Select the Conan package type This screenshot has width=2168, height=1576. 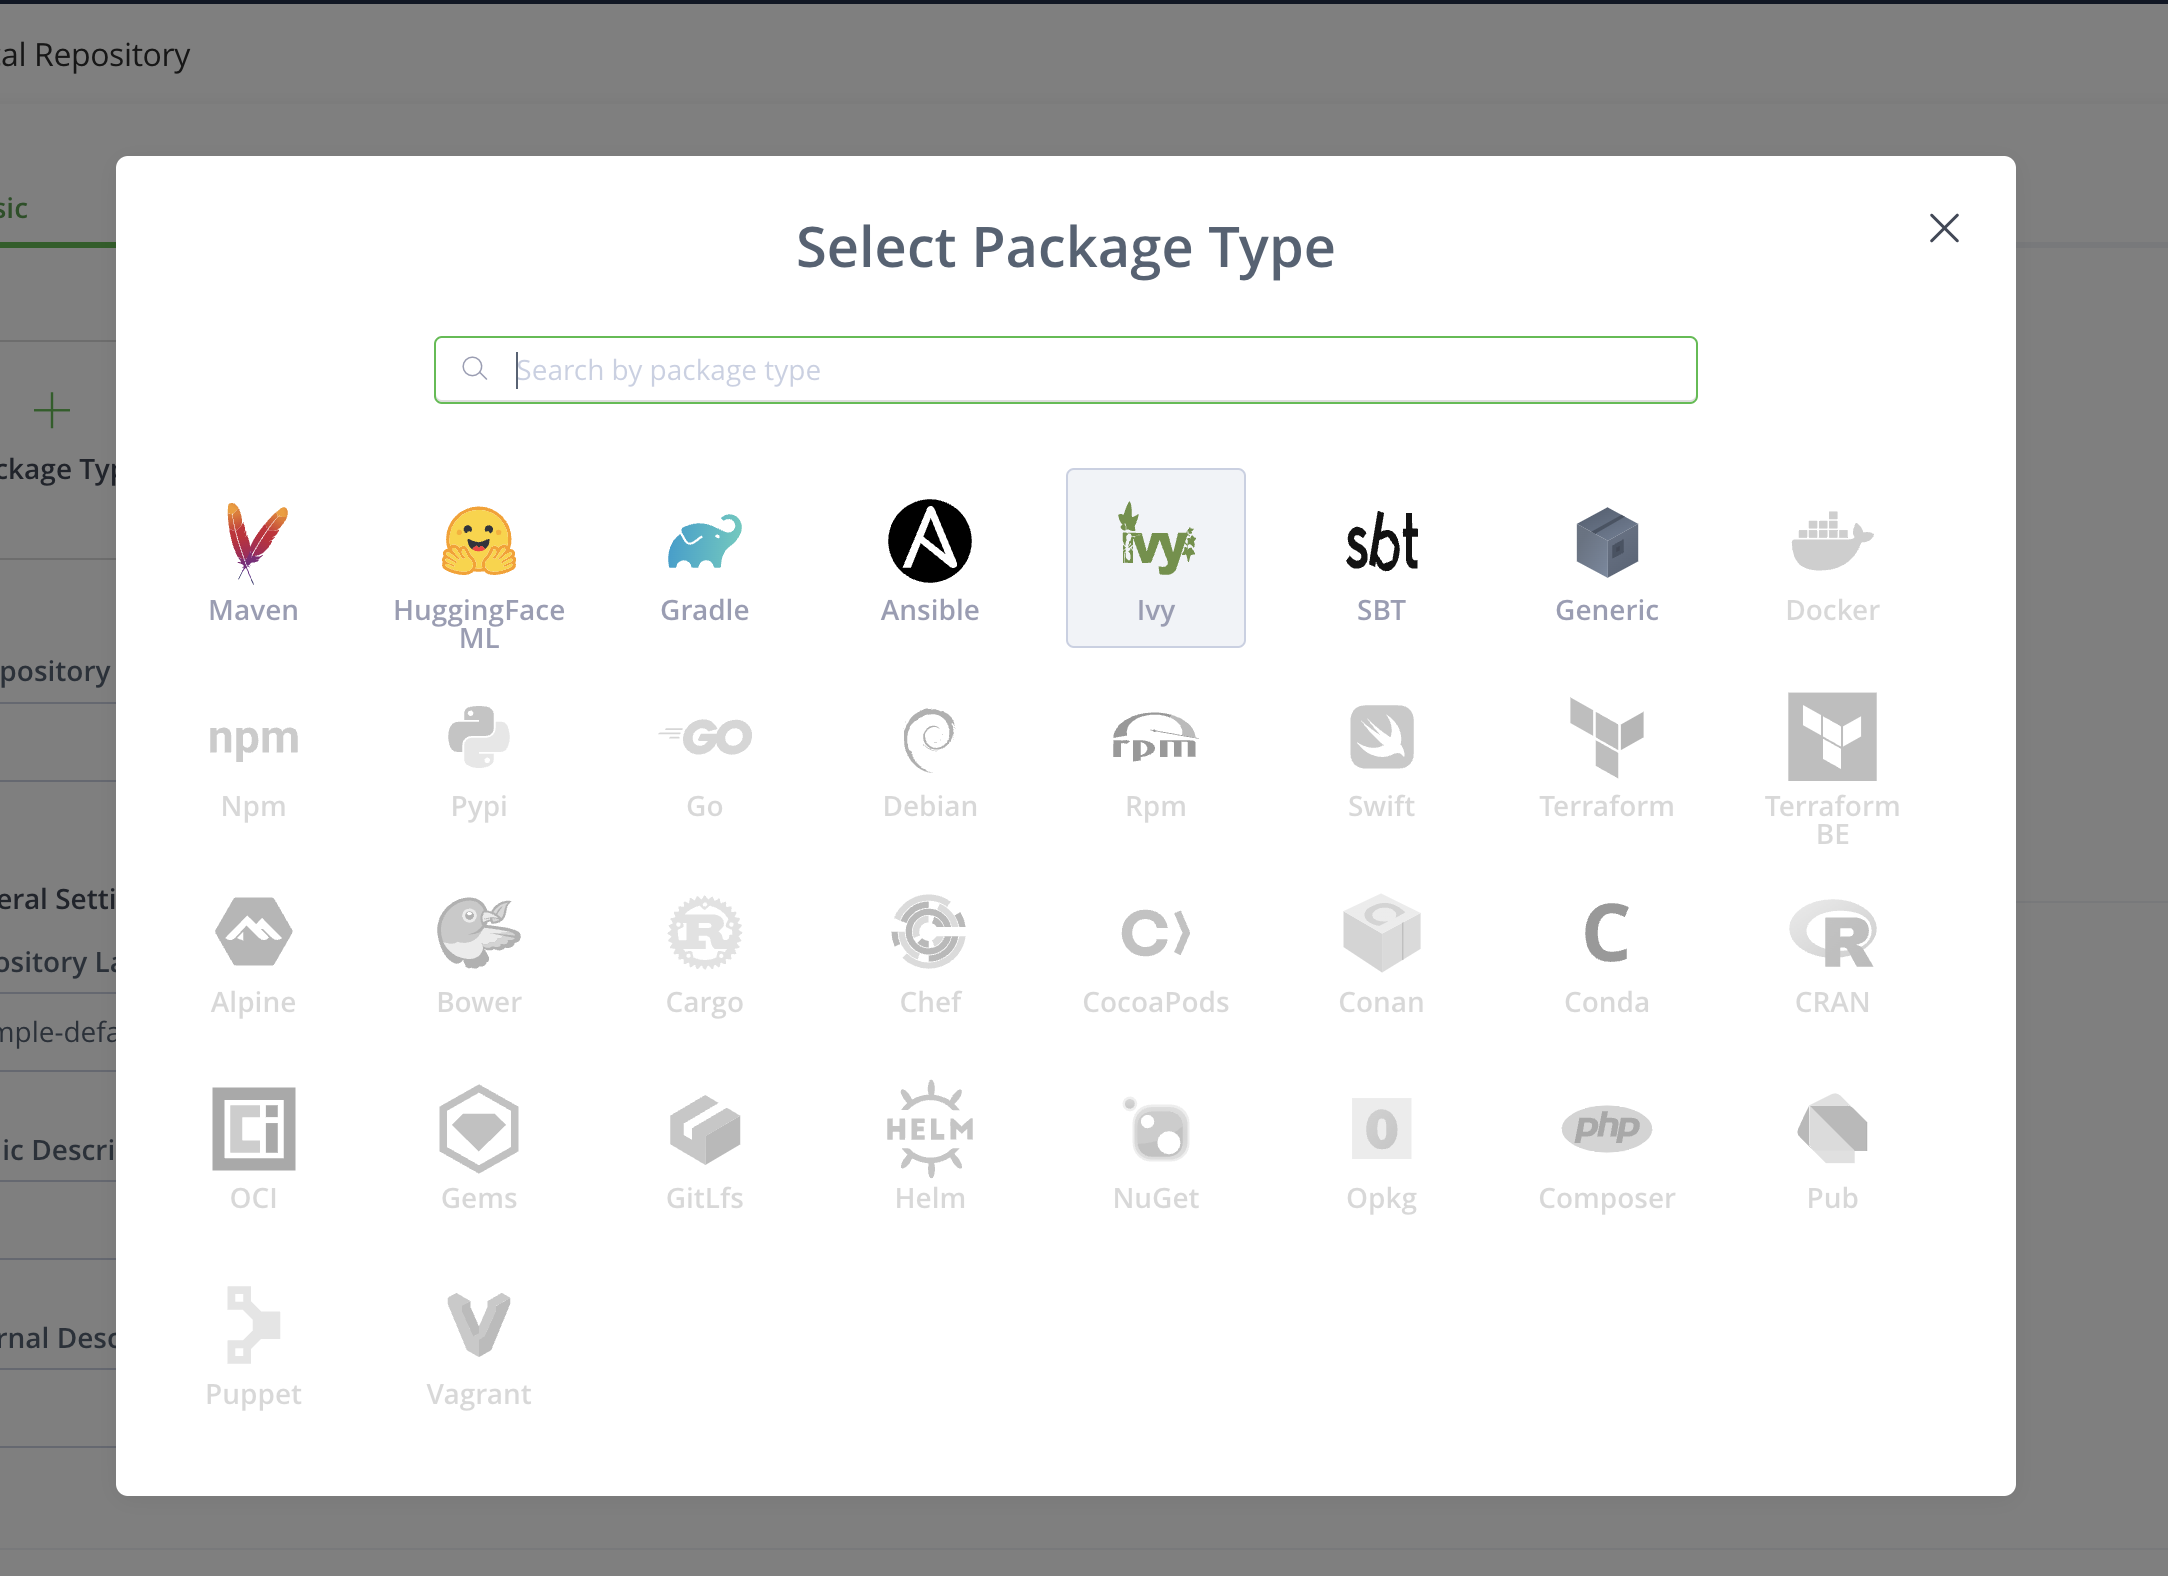point(1381,950)
